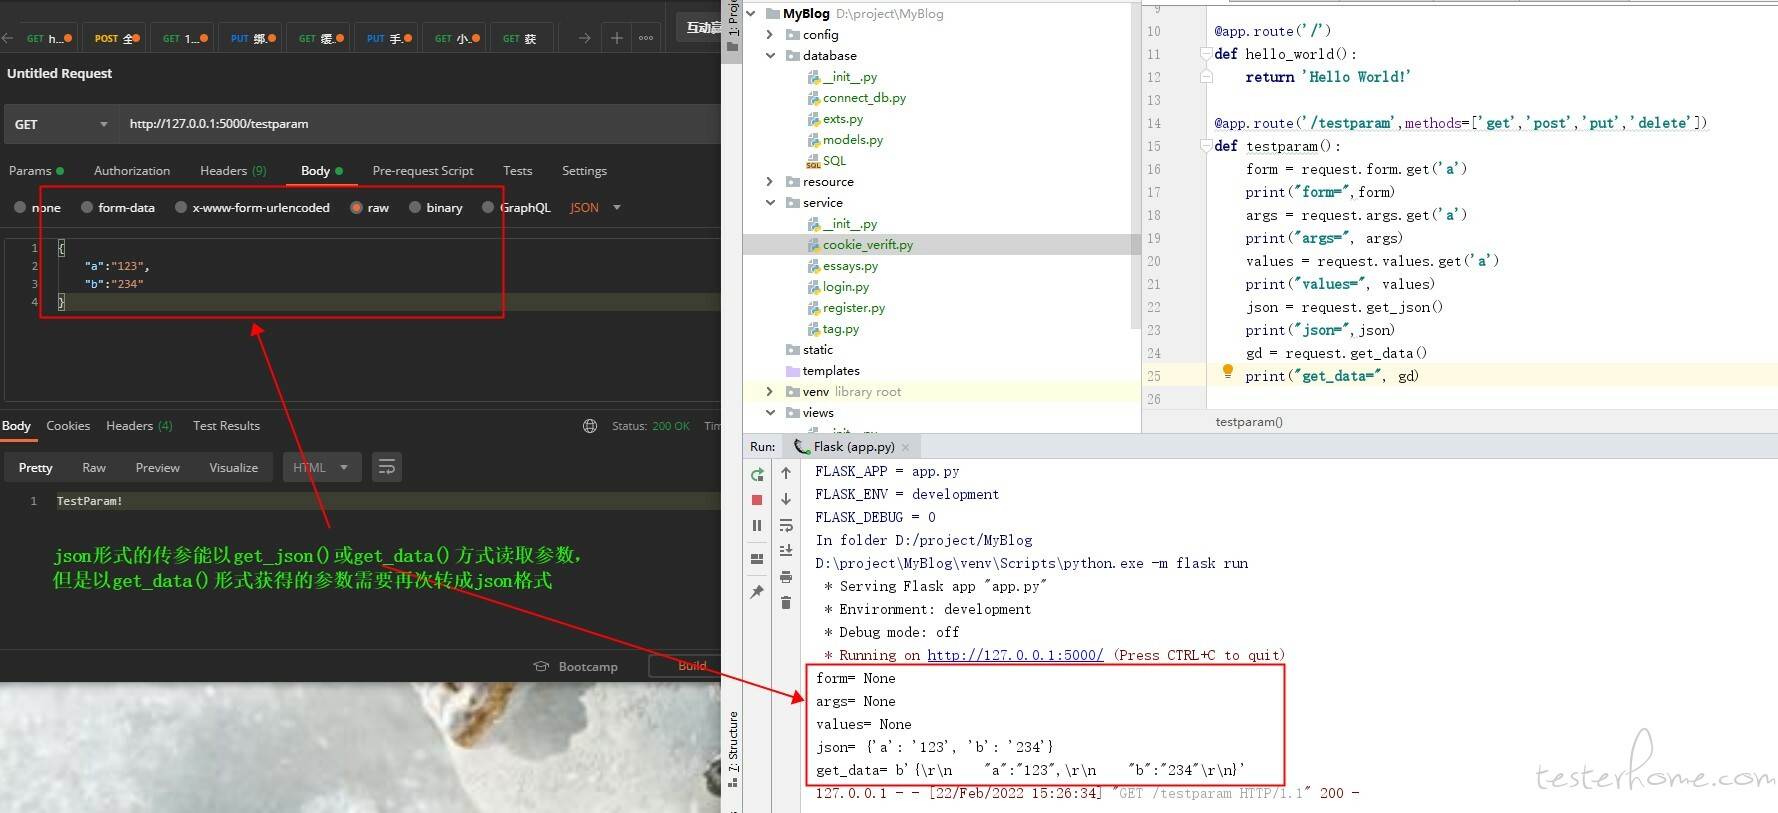Rerun the Flask app from Run panel
The image size is (1778, 813).
[x=757, y=474]
